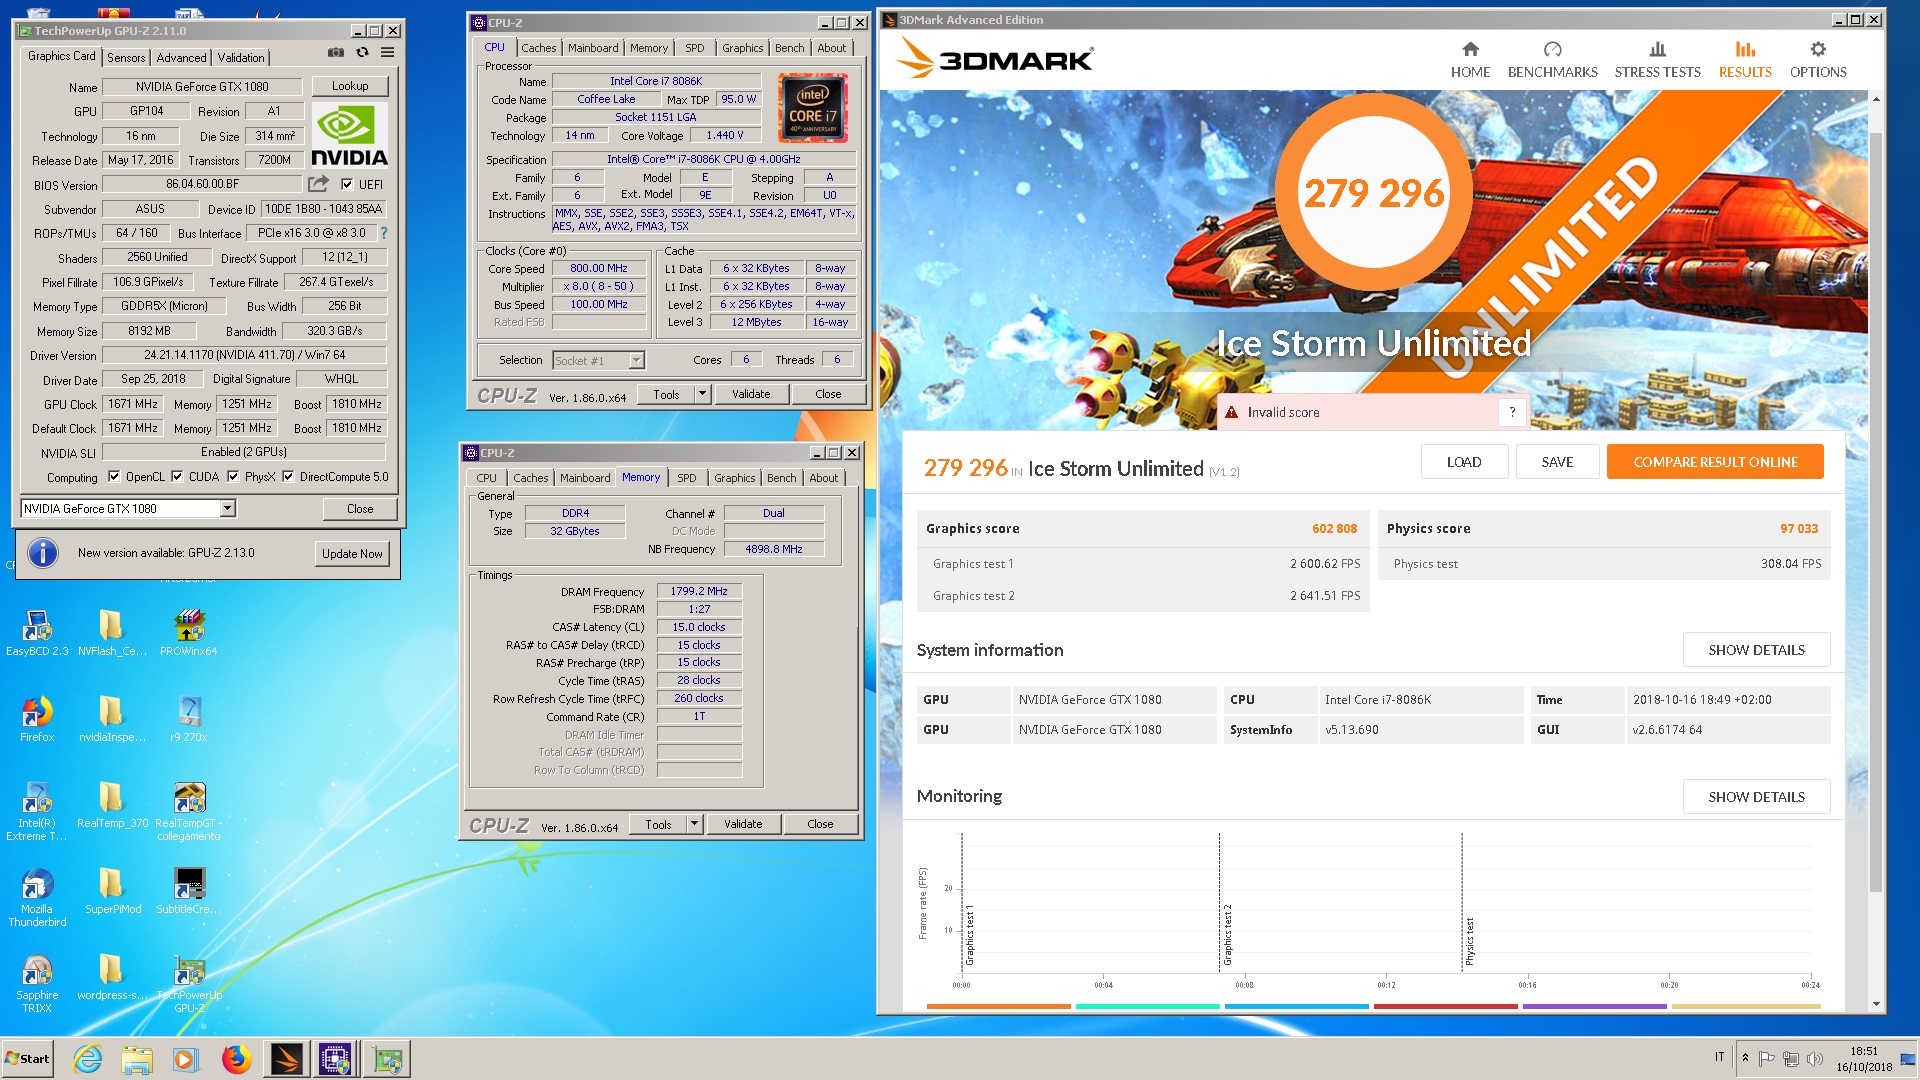Click the 3DMark vertical scrollbar

tap(1876, 510)
